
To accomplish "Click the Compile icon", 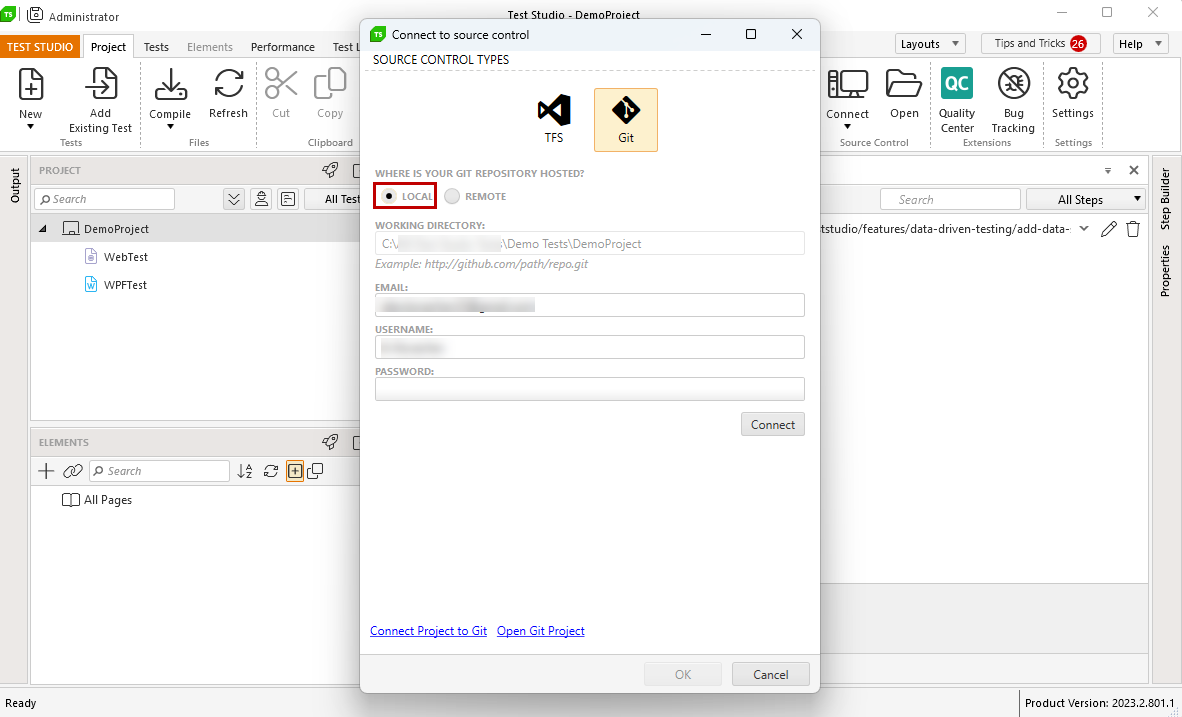I will tap(170, 84).
